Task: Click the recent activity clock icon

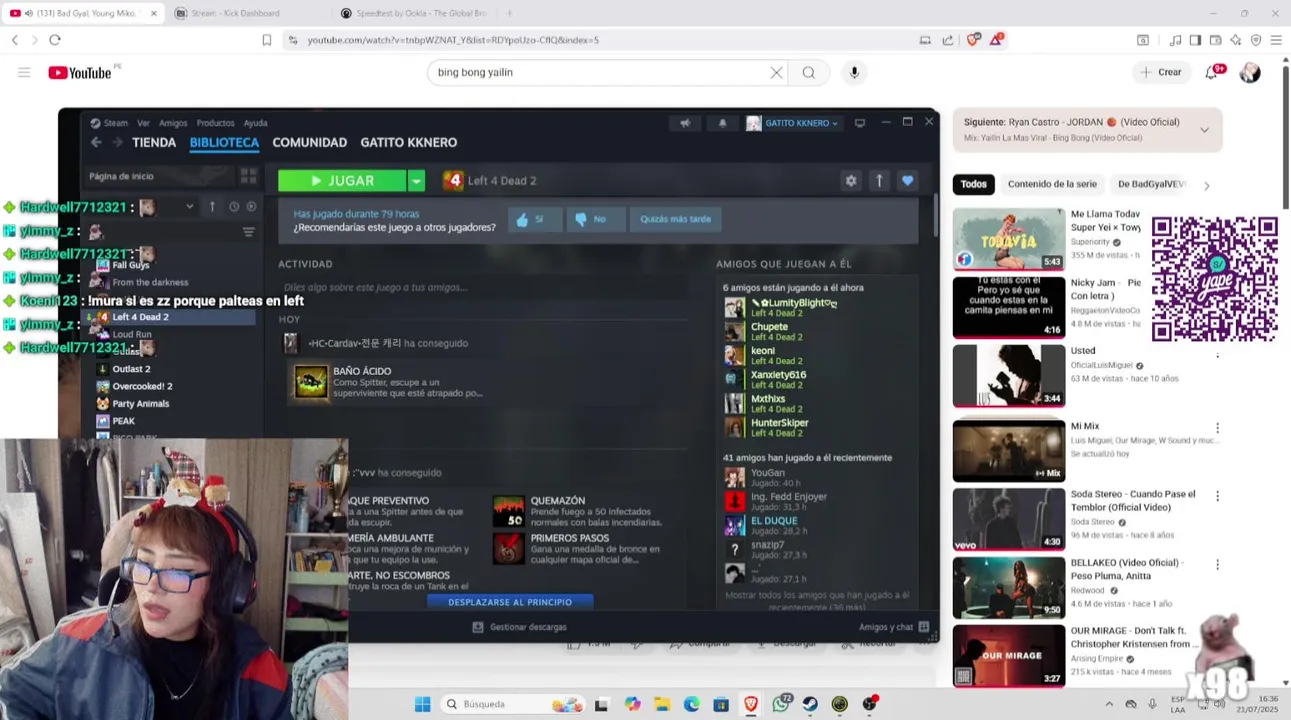Action: coord(234,207)
